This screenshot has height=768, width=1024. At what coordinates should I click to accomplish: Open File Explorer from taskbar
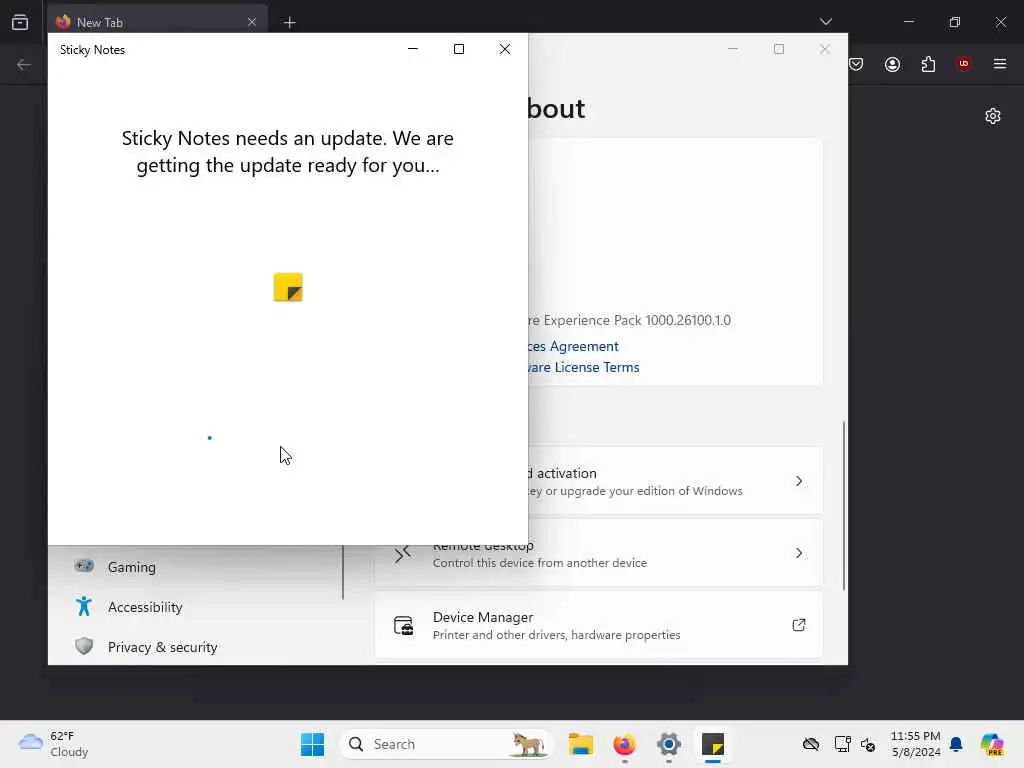click(581, 744)
